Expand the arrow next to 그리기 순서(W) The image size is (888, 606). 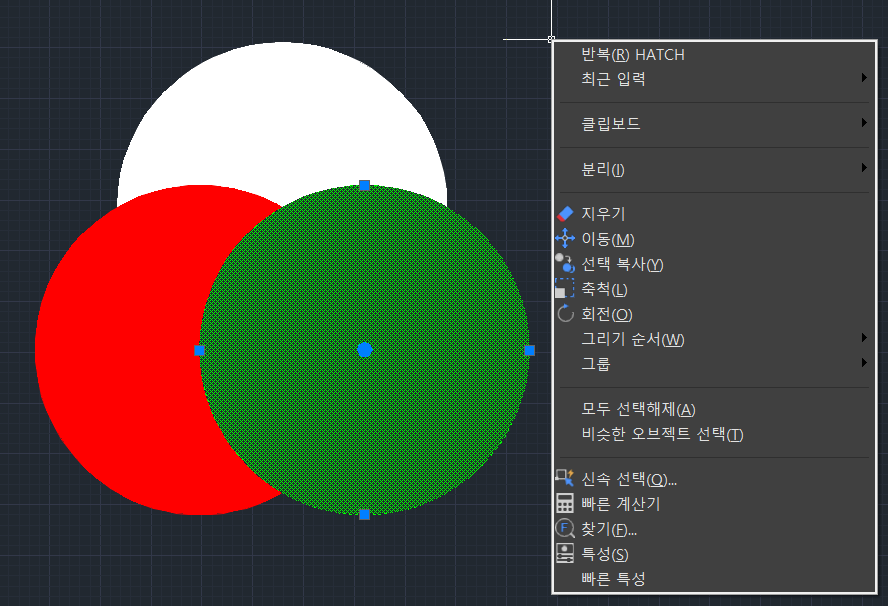click(864, 338)
